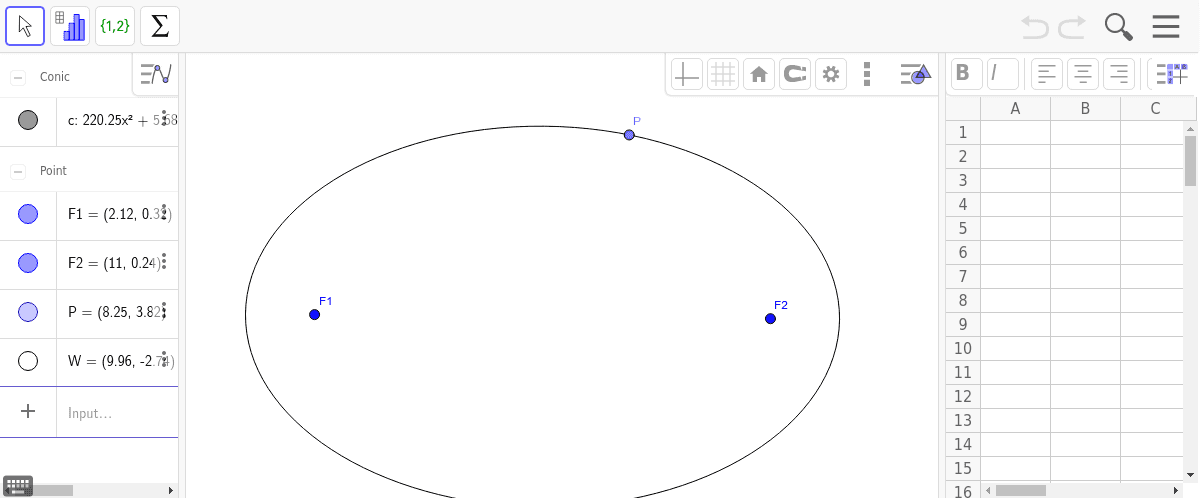Open more options for F1 row
Screen dimensions: 1200x500
coord(164,212)
